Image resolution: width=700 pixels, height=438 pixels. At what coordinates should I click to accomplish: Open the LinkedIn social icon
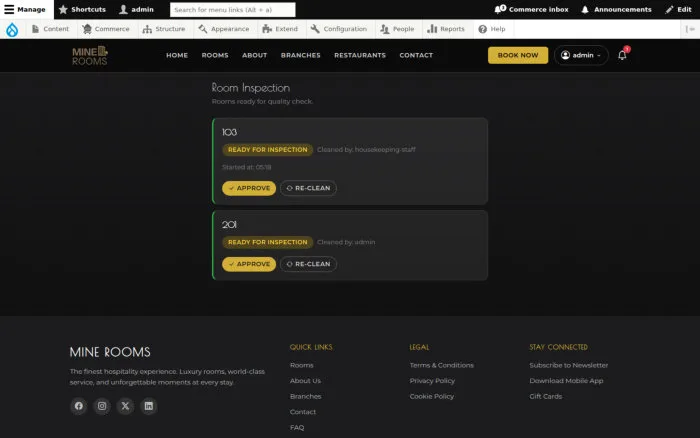pyautogui.click(x=149, y=406)
